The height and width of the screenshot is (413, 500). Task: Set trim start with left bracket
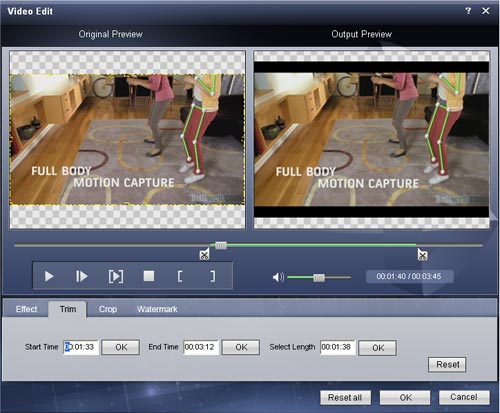(180, 276)
